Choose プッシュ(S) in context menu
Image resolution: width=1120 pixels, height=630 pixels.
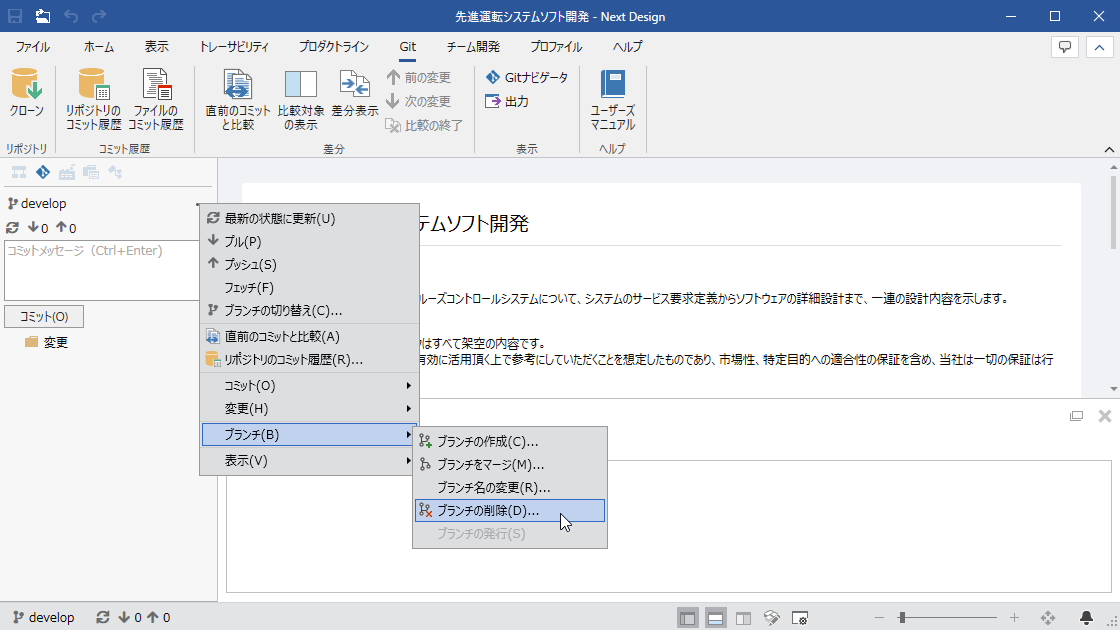(x=309, y=264)
